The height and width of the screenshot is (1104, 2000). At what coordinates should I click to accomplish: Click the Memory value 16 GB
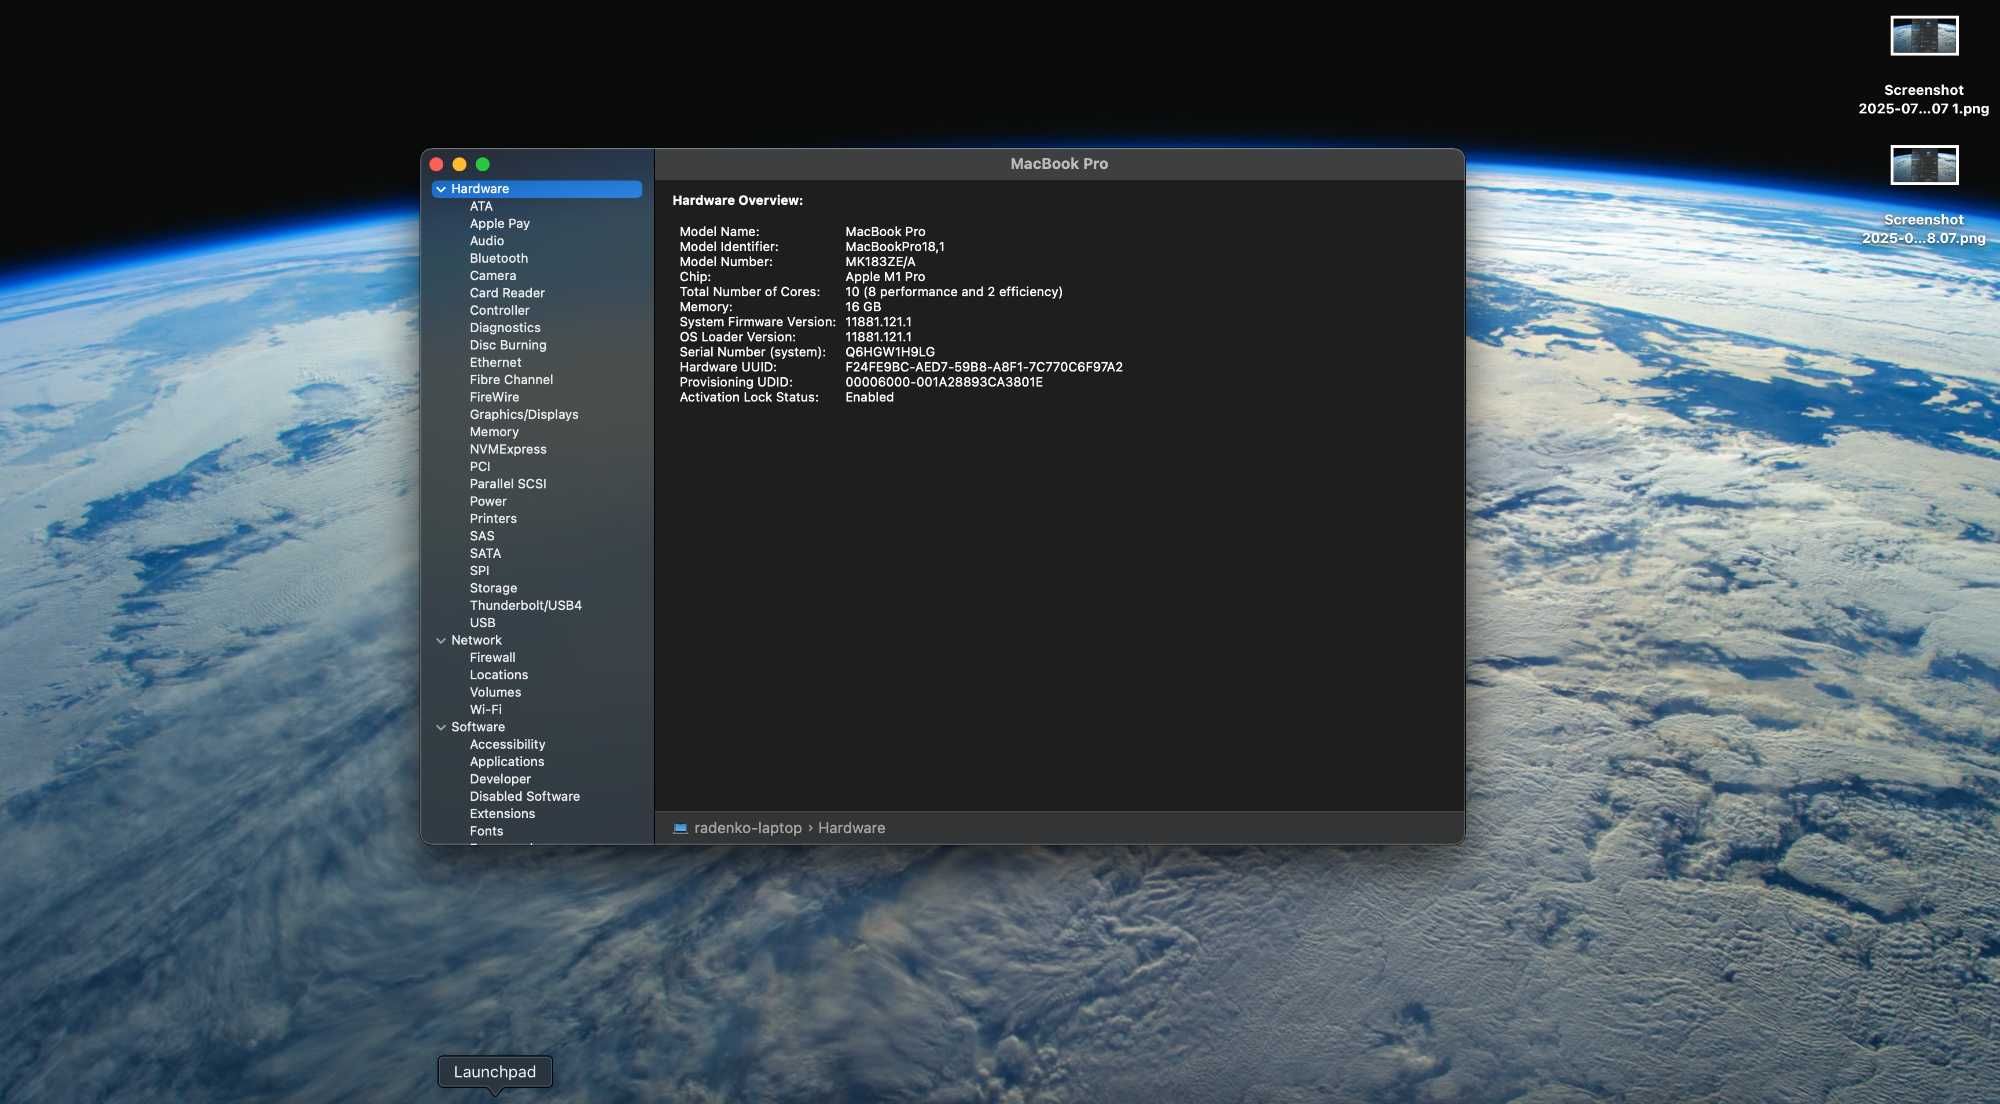[x=863, y=308]
